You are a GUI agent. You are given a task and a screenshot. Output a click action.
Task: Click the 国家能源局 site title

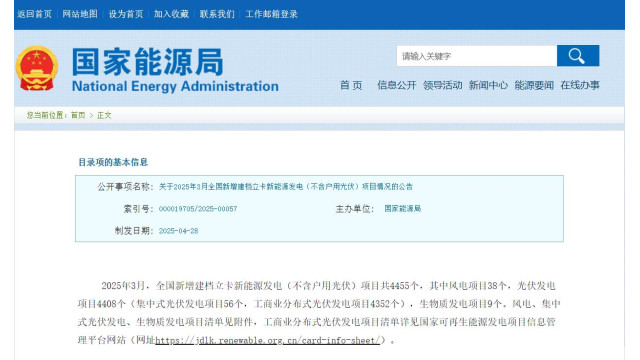click(148, 62)
